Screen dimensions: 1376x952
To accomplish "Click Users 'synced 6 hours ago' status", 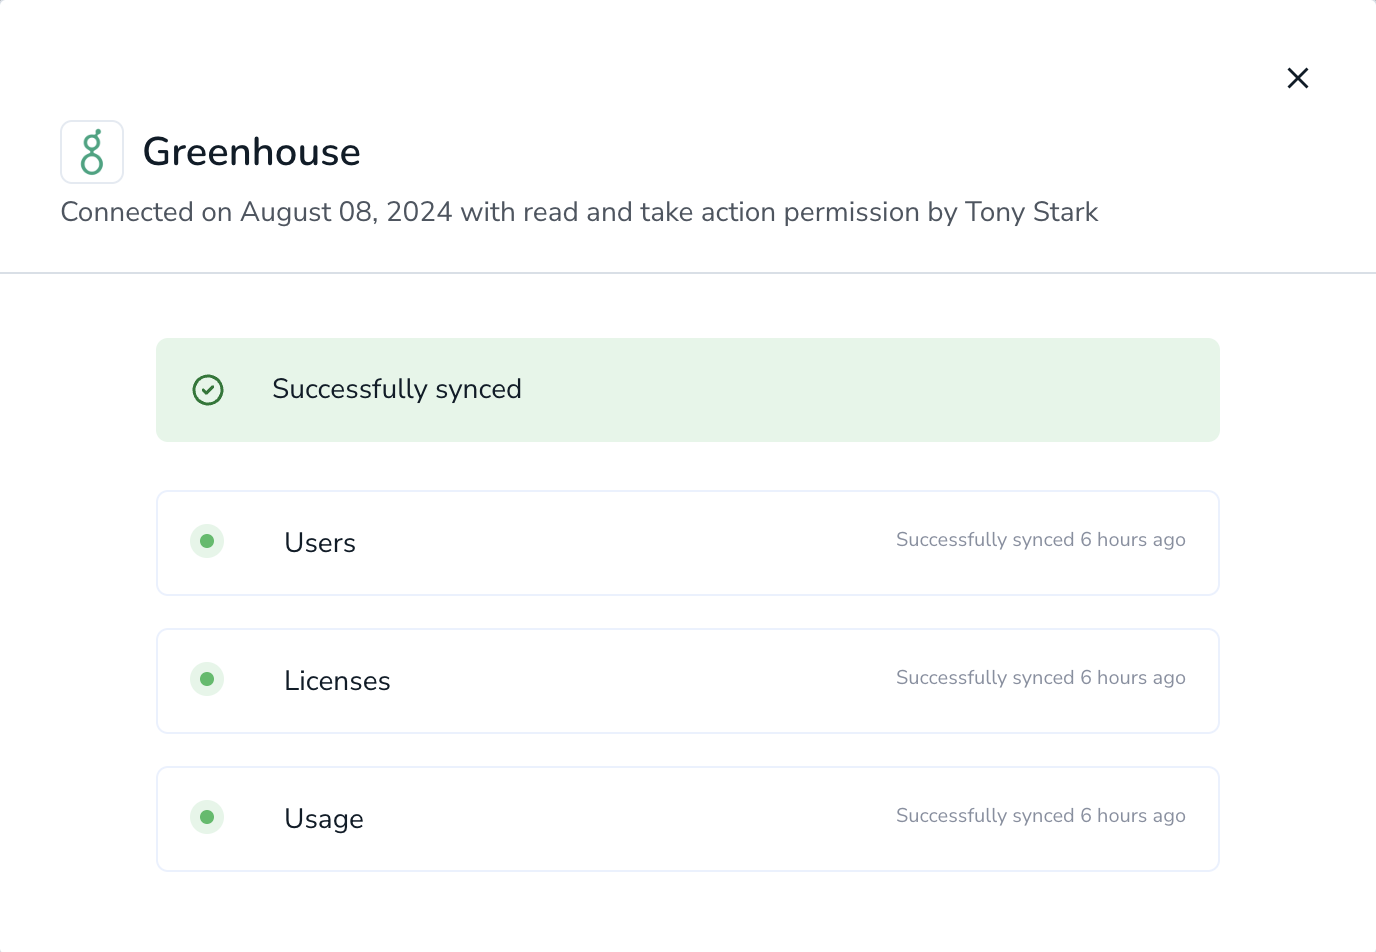I will pyautogui.click(x=1041, y=540).
